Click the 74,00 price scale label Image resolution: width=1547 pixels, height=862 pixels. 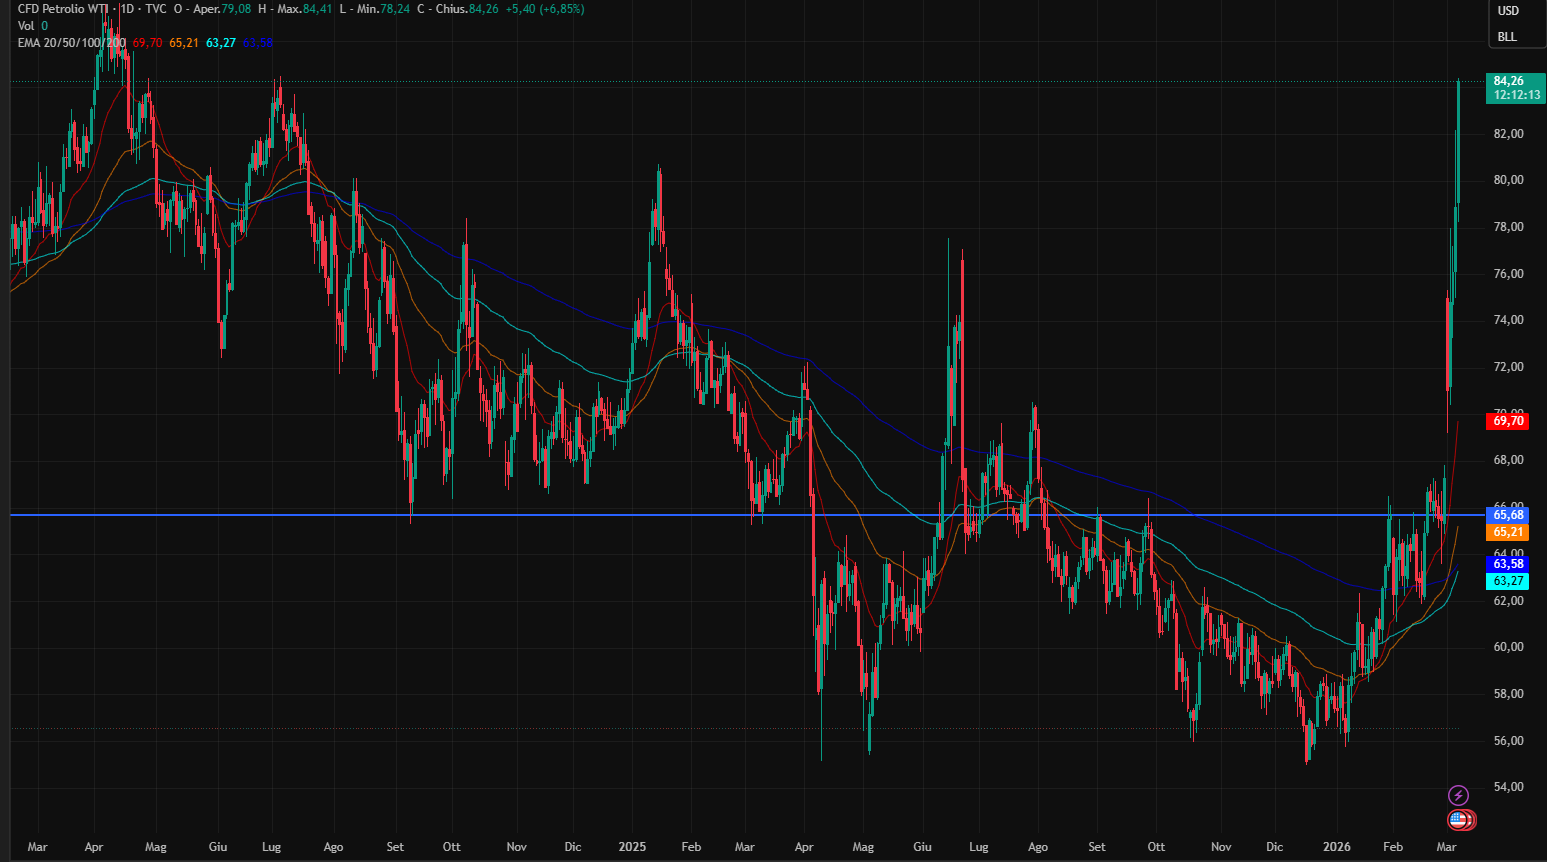click(x=1508, y=320)
